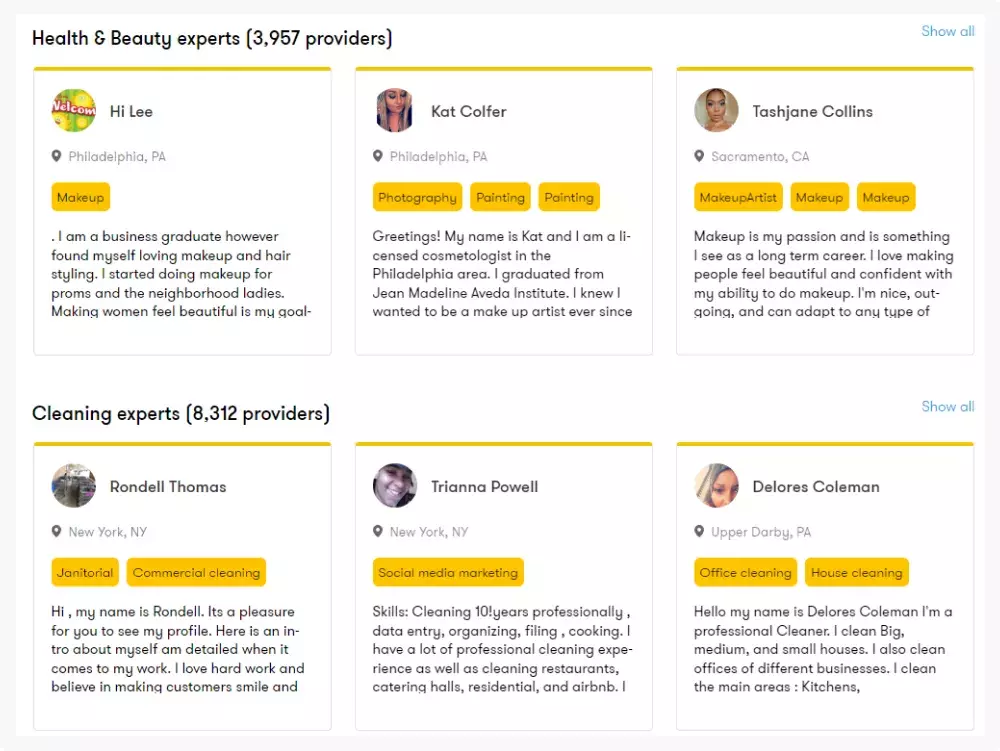This screenshot has width=1000, height=751.
Task: Open Rondell Thomas' name link
Action: [168, 487]
